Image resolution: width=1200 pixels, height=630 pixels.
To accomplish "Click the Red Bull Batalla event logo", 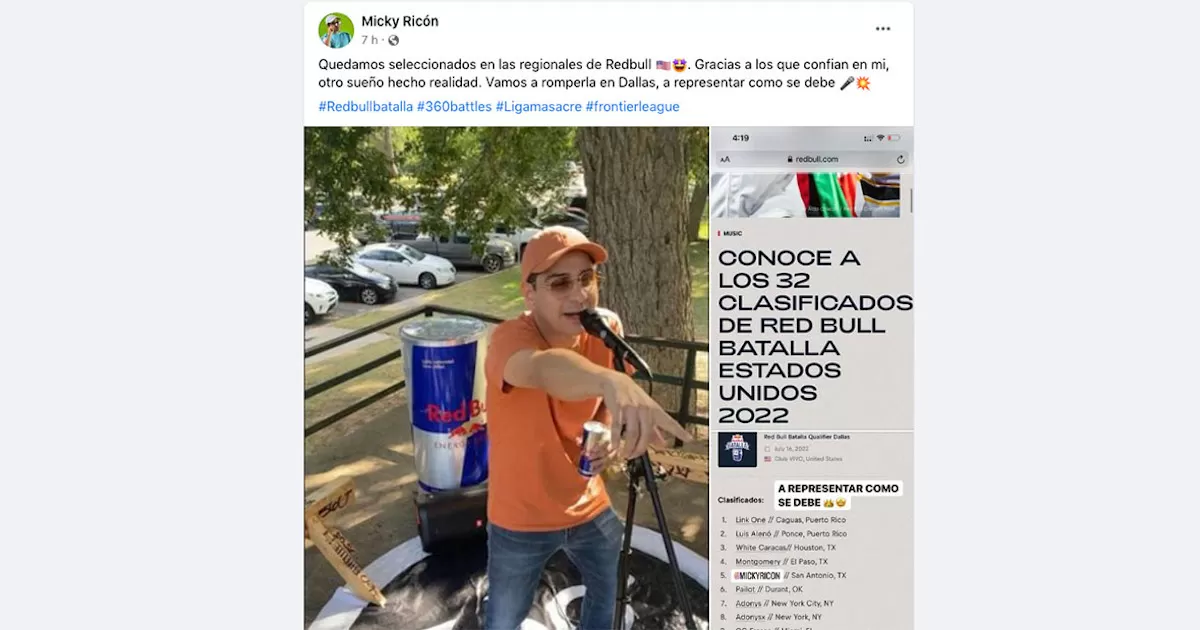I will [x=737, y=449].
